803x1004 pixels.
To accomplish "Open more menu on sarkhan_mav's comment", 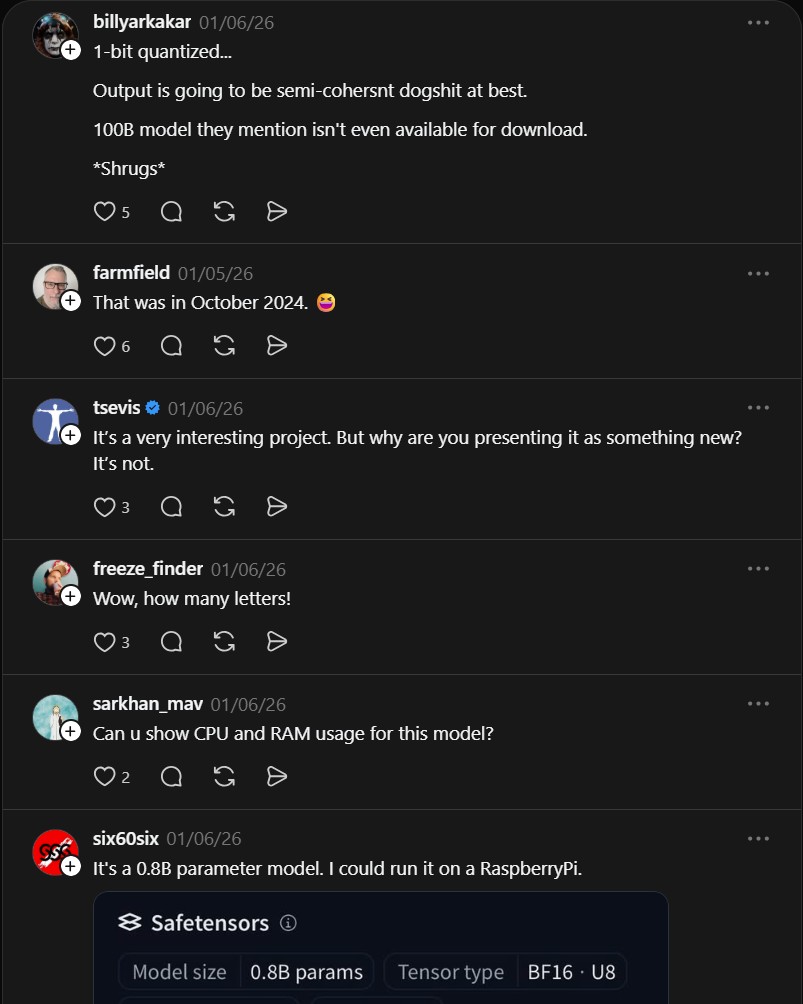I will click(758, 704).
